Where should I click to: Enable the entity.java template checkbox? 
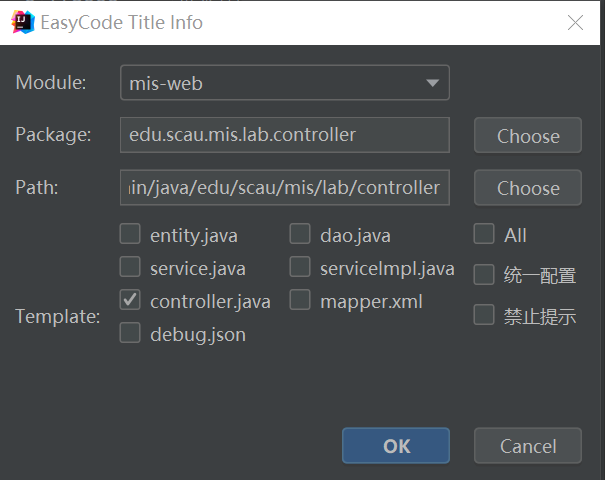point(130,235)
